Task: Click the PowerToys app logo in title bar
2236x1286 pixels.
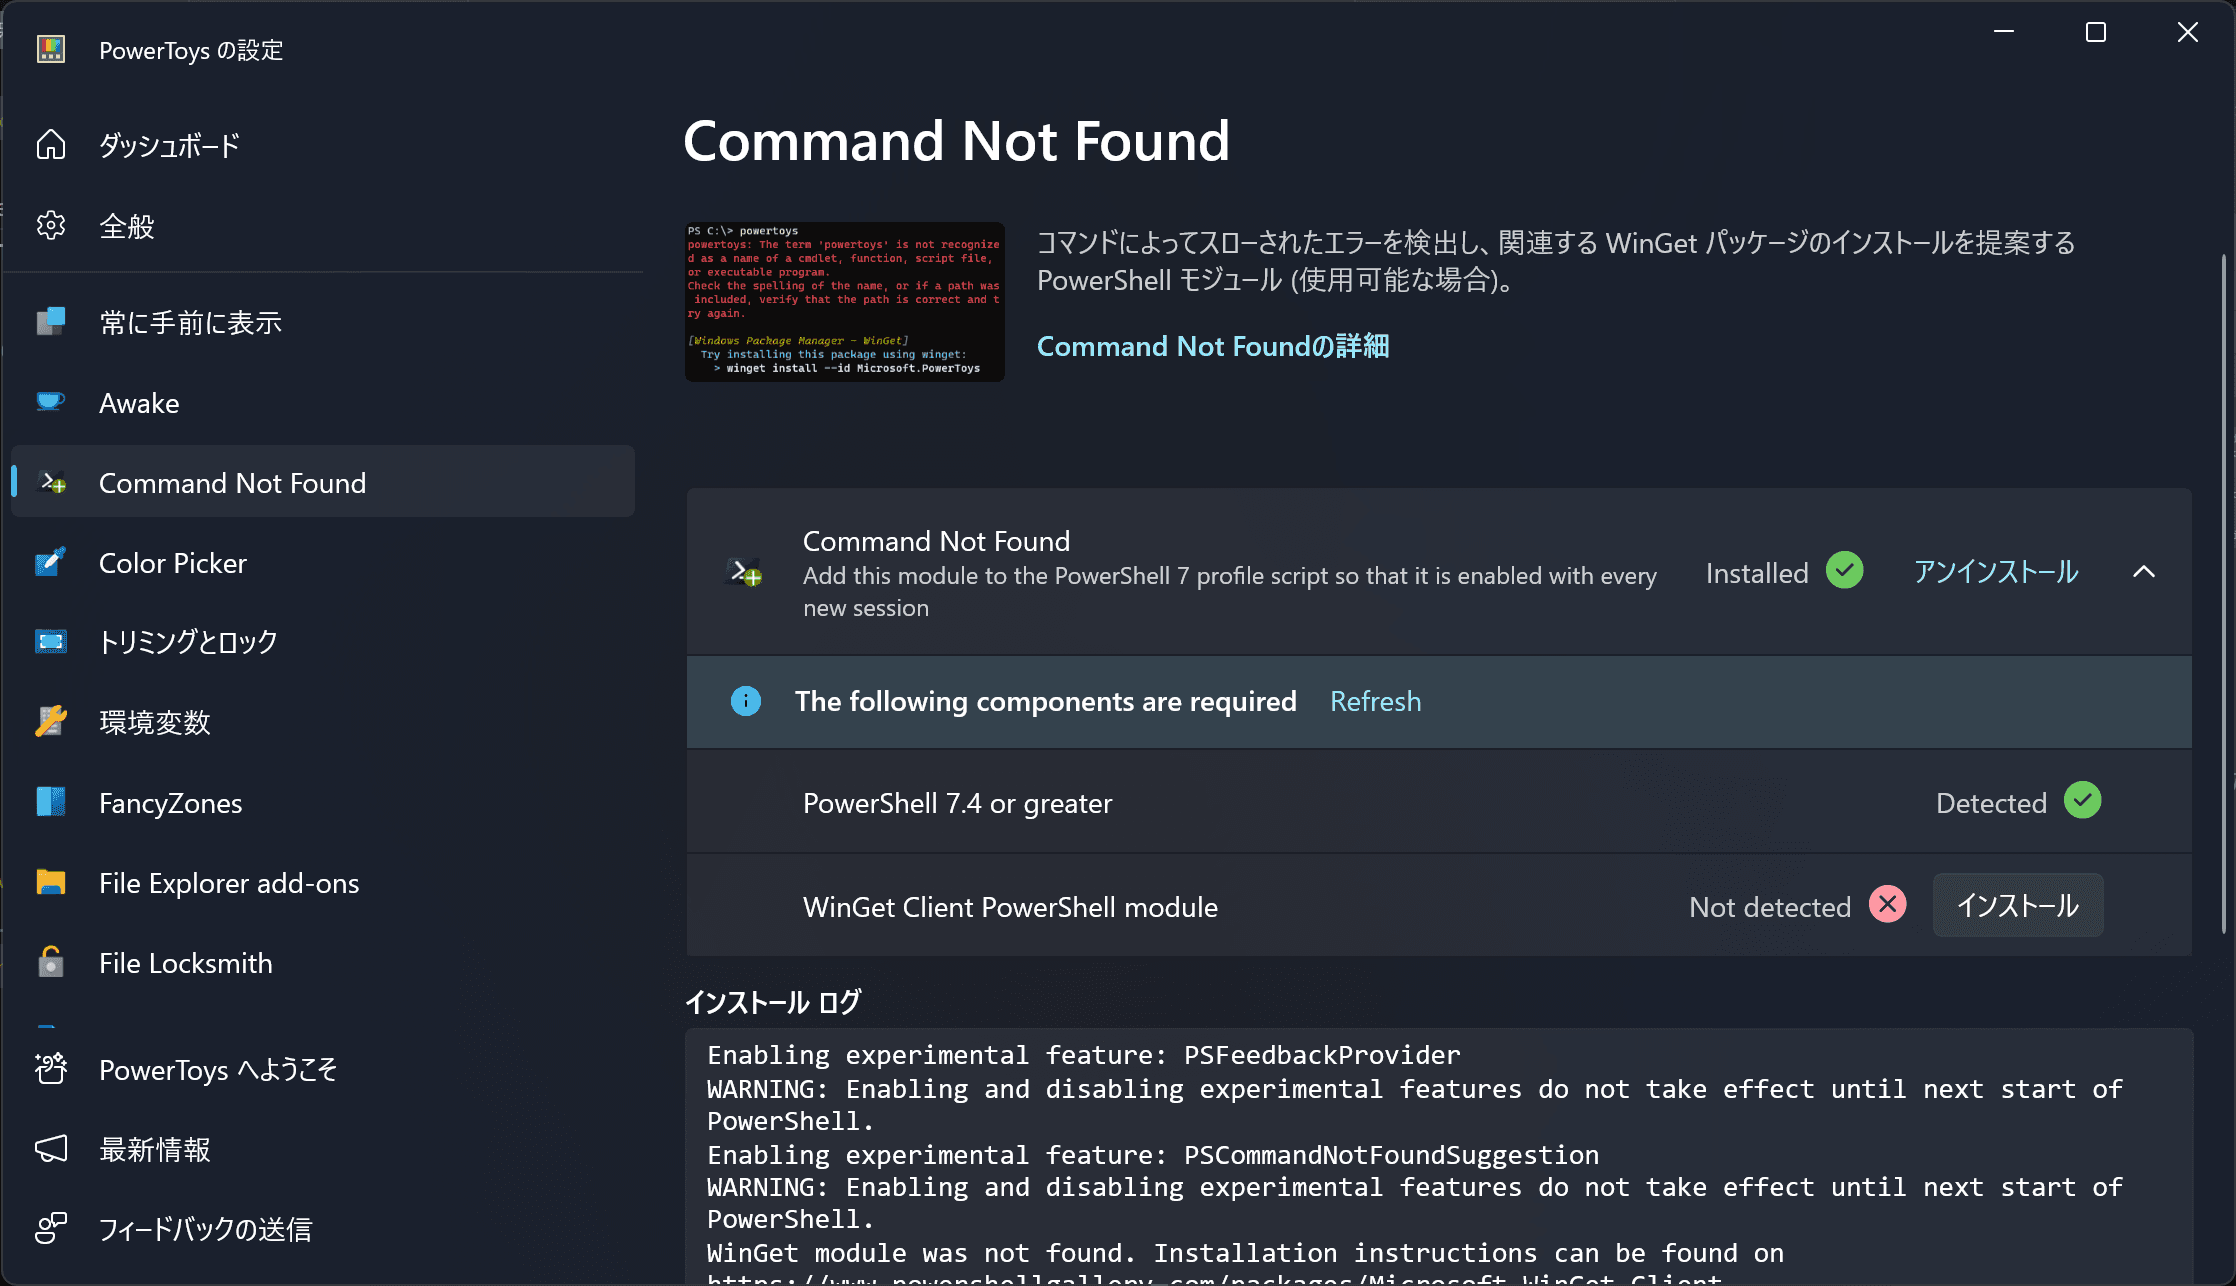Action: pos(51,49)
